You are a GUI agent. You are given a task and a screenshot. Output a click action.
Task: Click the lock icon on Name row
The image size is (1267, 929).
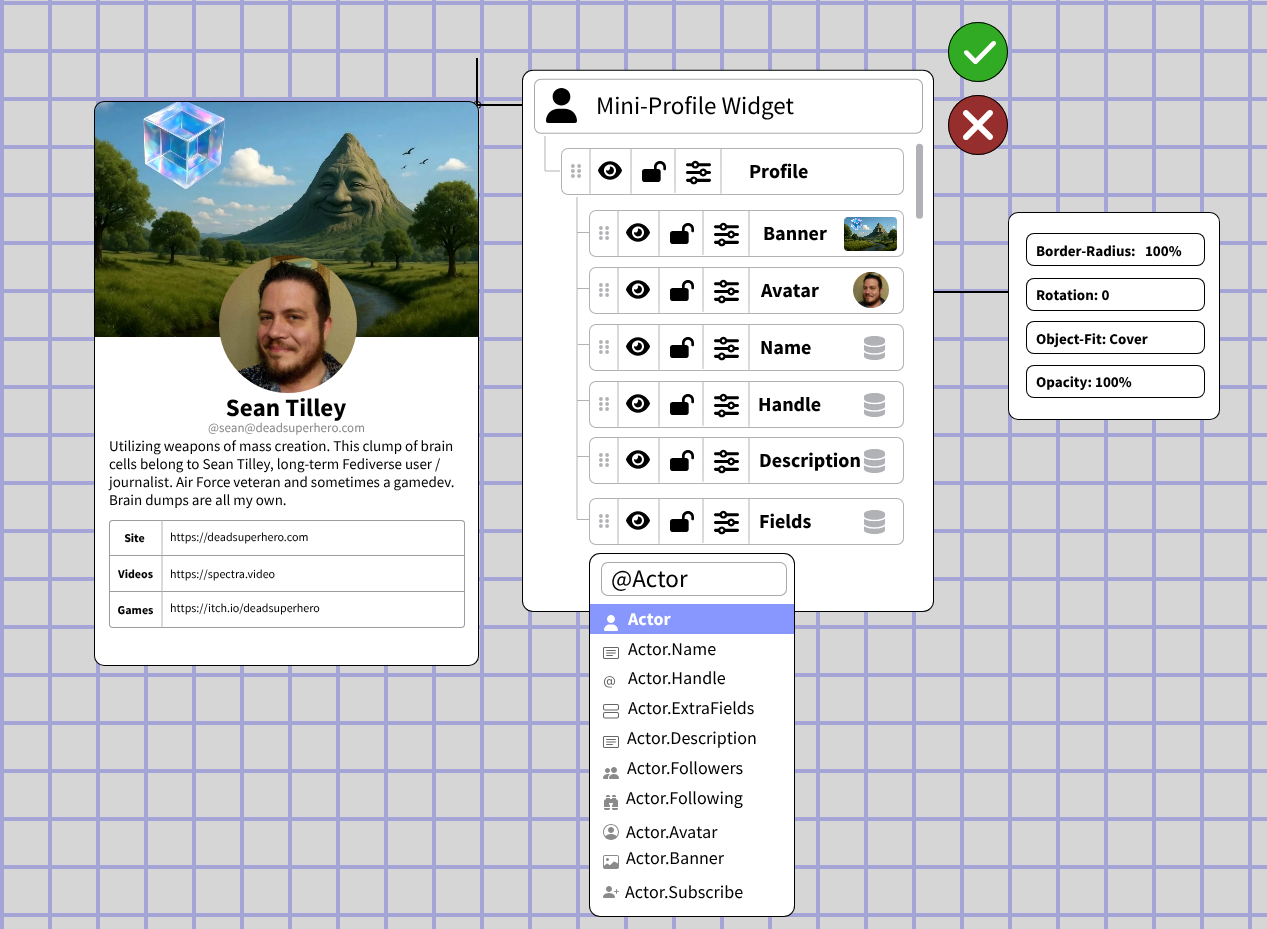[x=681, y=348]
